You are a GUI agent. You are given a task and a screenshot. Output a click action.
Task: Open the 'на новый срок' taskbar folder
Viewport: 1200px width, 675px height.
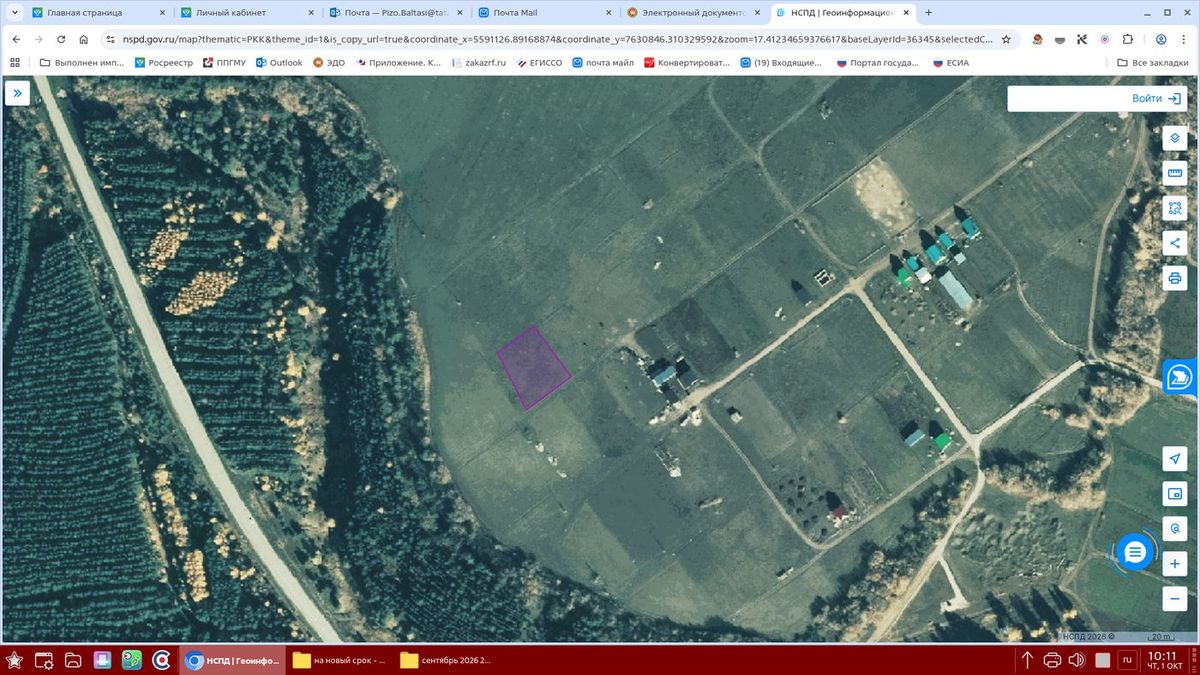[341, 660]
